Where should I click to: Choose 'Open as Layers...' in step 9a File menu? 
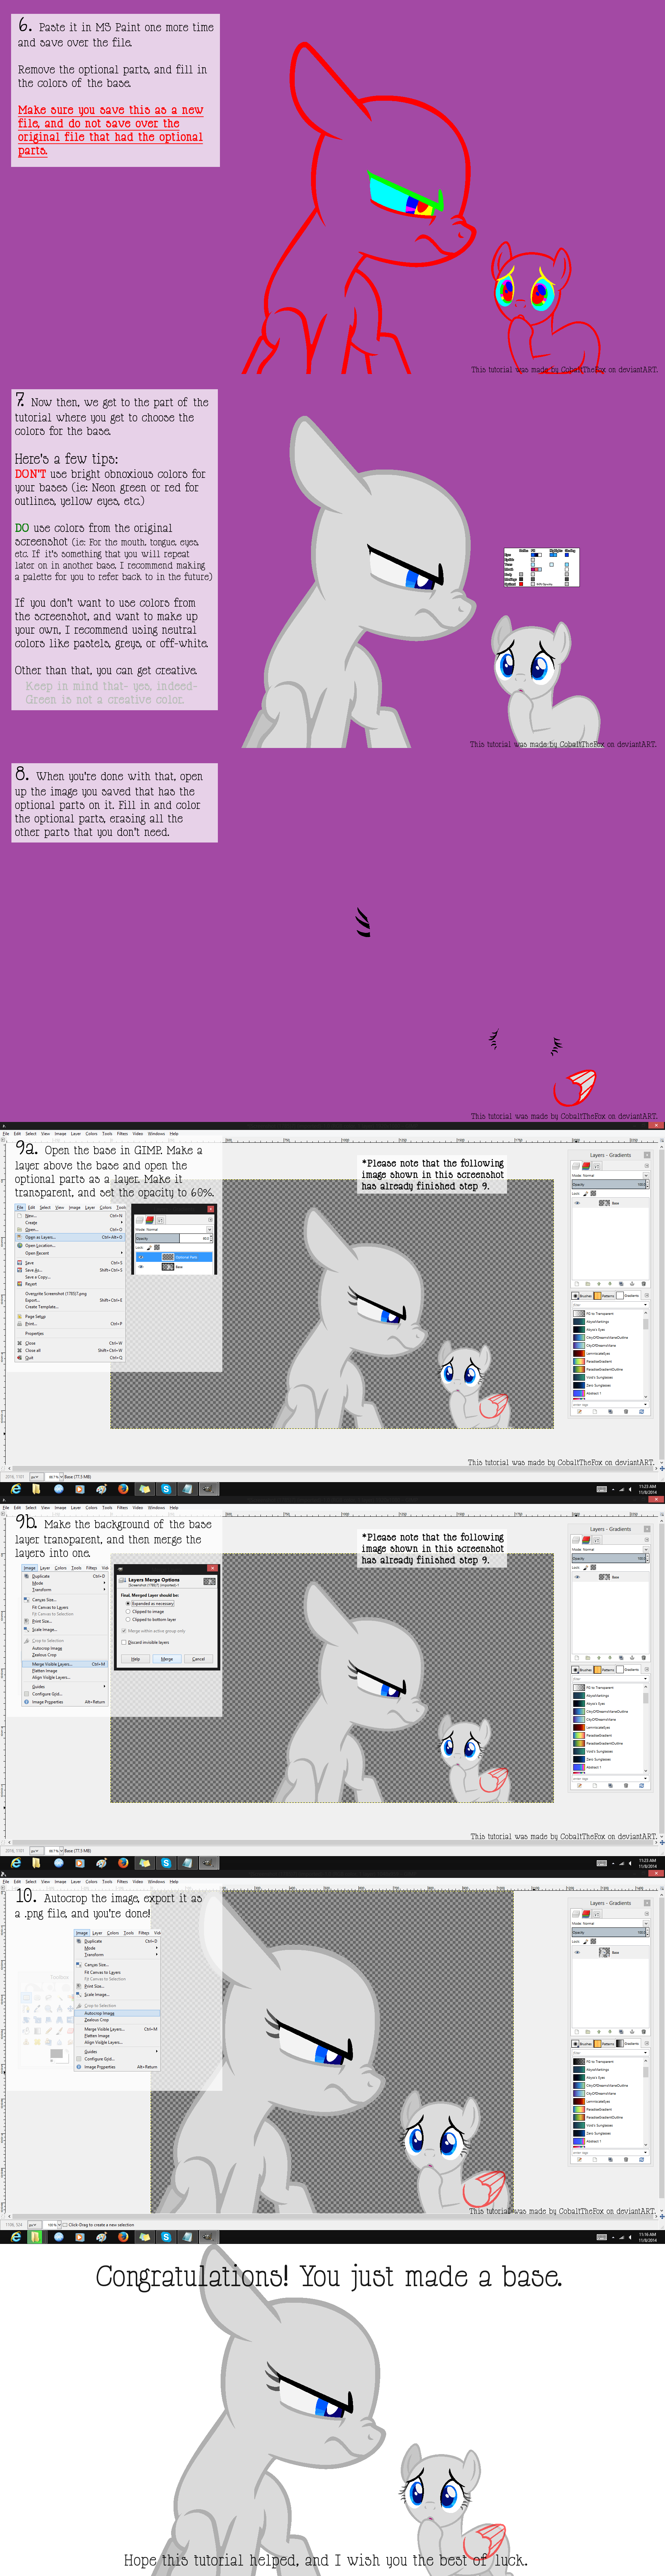click(70, 1237)
